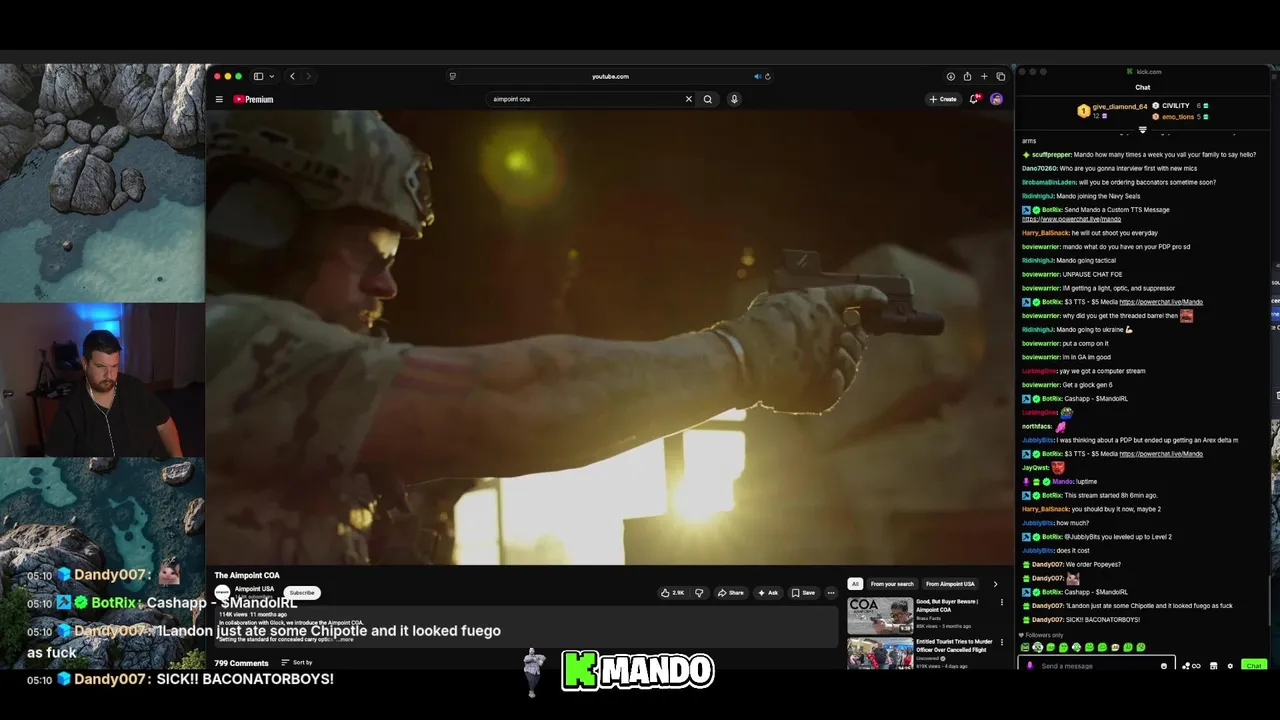Open Kick chat settings gear icon

point(1230,665)
